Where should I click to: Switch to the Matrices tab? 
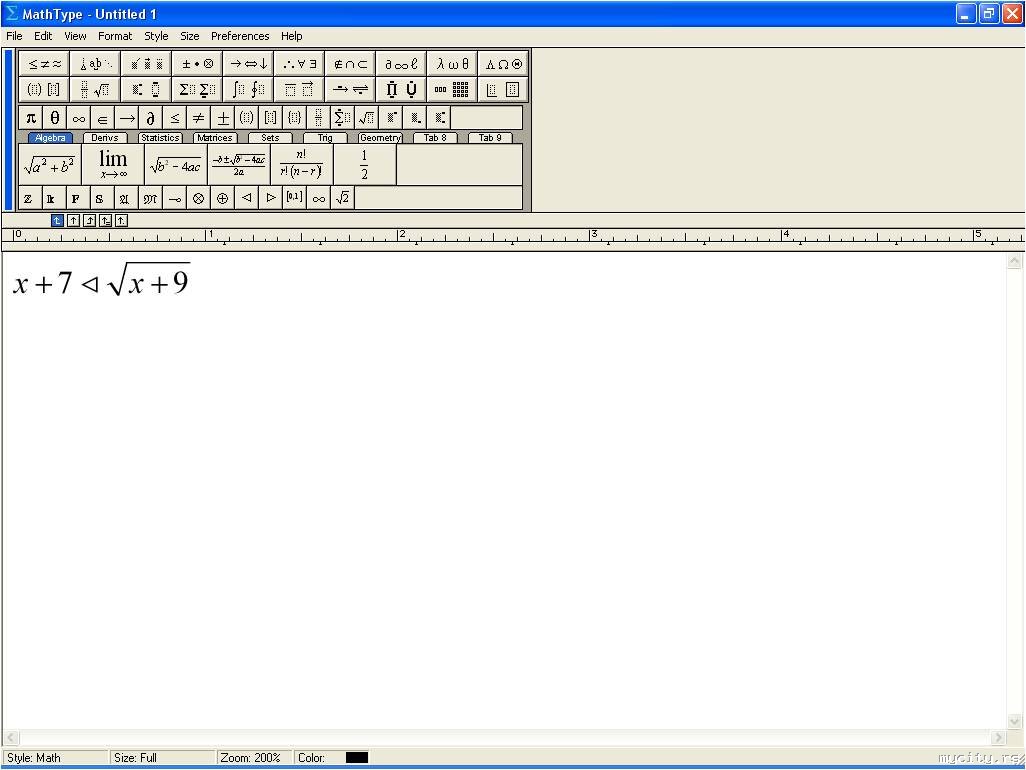215,138
